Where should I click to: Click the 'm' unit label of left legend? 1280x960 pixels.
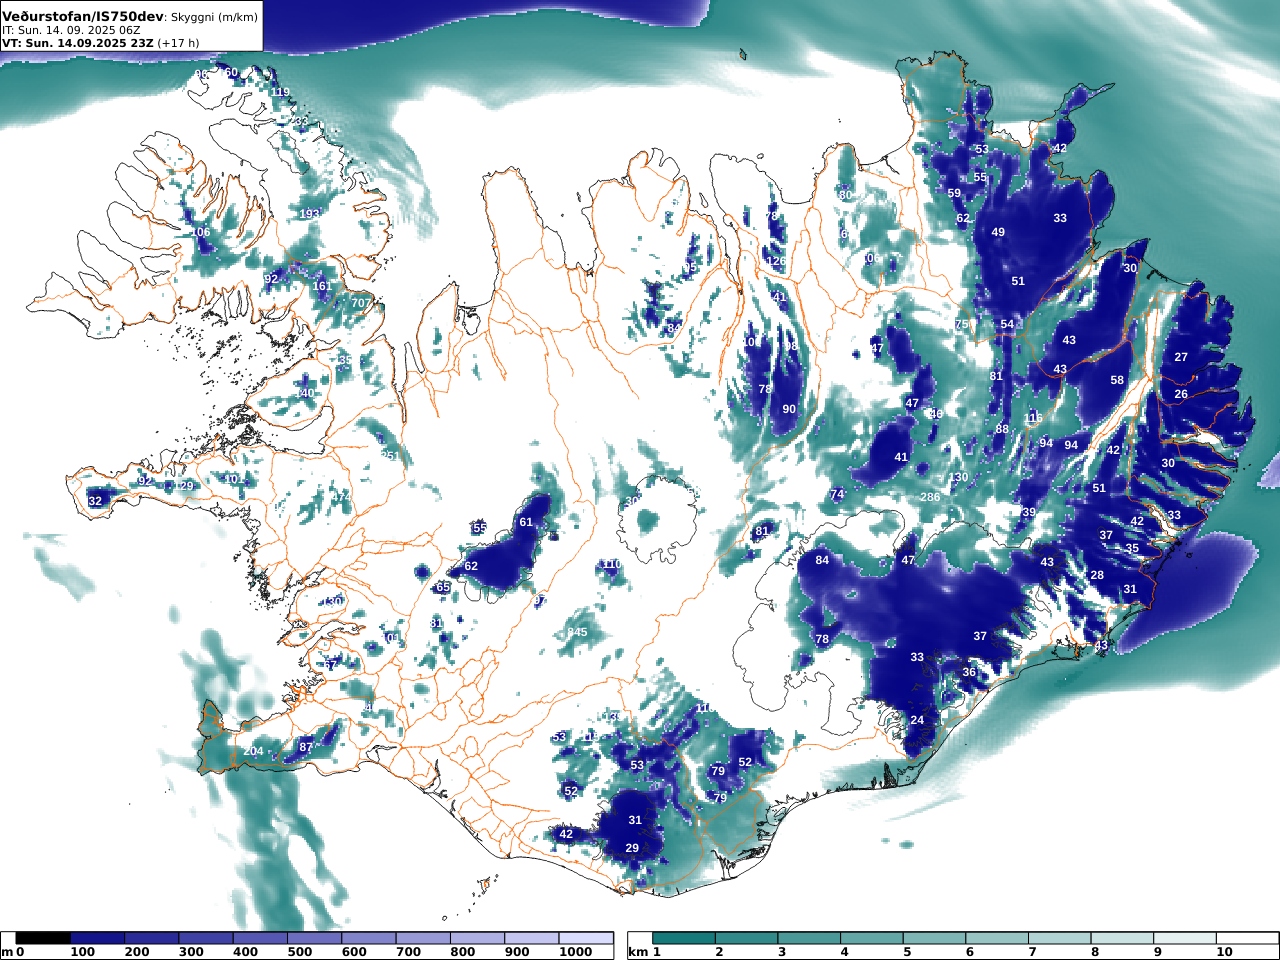click(7, 952)
